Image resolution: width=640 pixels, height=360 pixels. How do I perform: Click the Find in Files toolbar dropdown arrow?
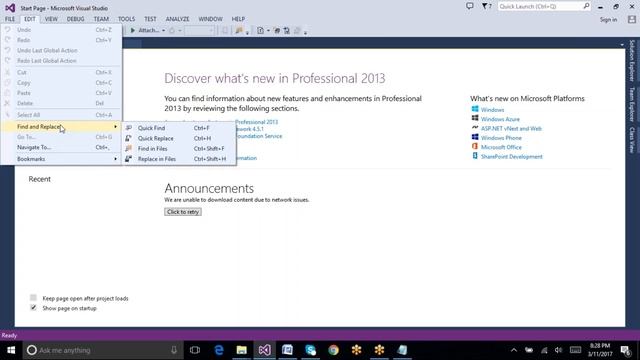247,32
